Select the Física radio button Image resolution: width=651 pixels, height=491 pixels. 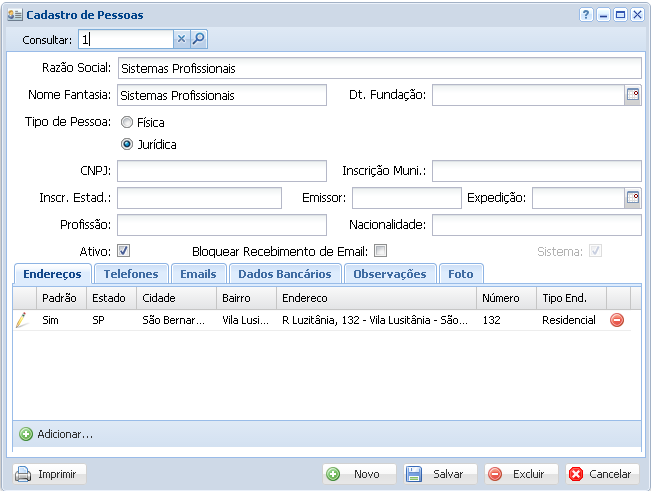(x=127, y=122)
